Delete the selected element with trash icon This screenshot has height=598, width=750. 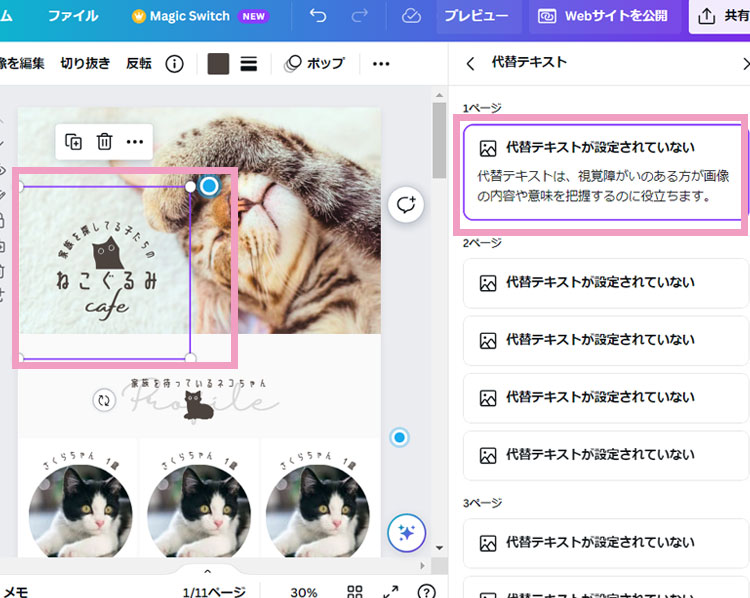click(x=104, y=142)
